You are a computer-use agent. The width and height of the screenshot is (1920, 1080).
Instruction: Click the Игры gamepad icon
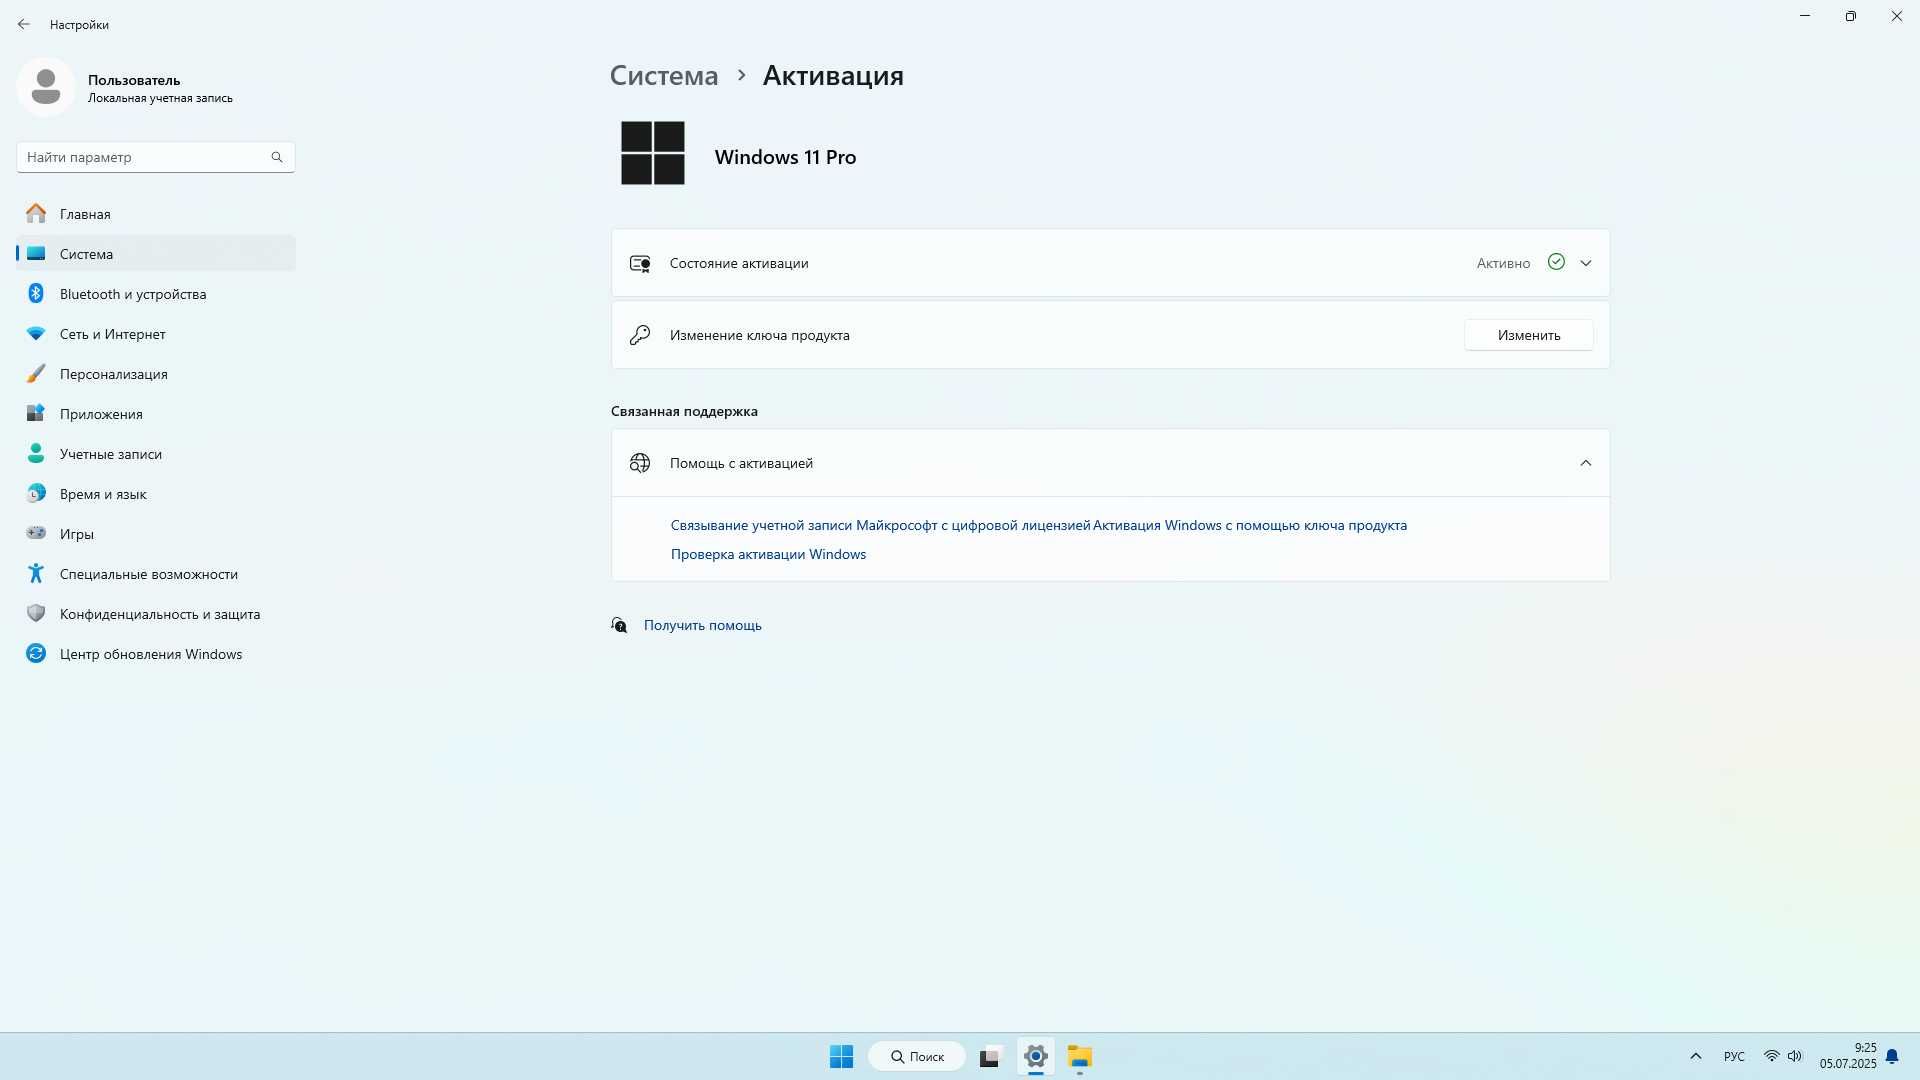[x=36, y=533]
